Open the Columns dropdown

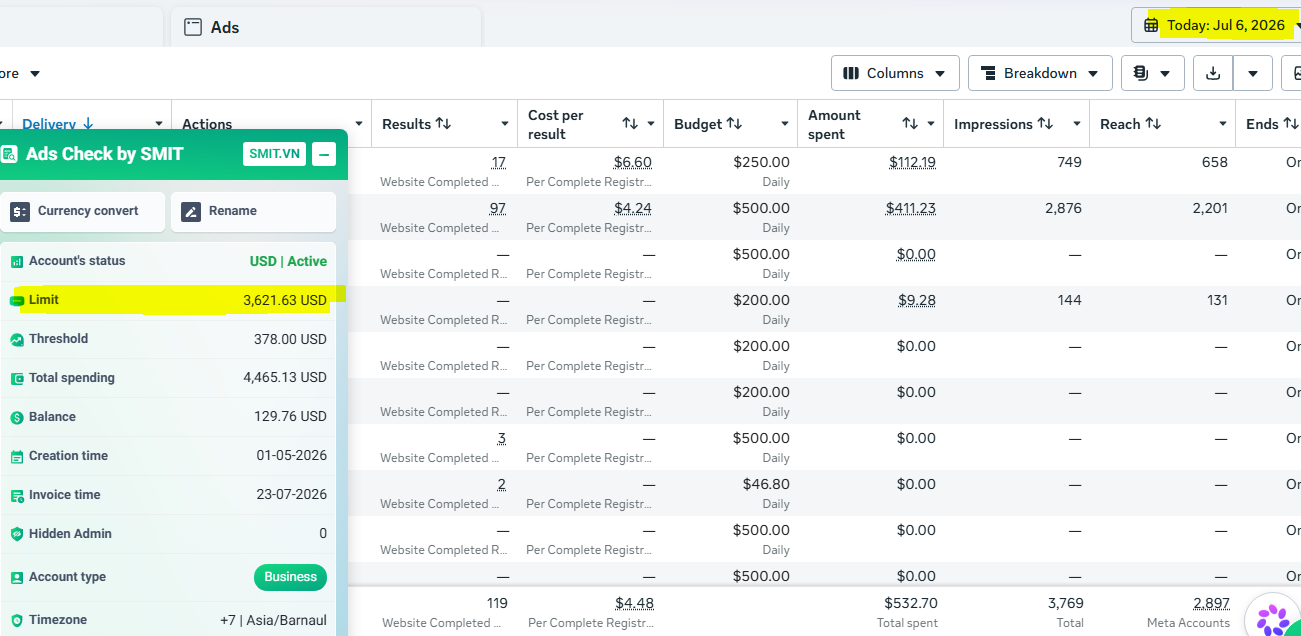(895, 73)
